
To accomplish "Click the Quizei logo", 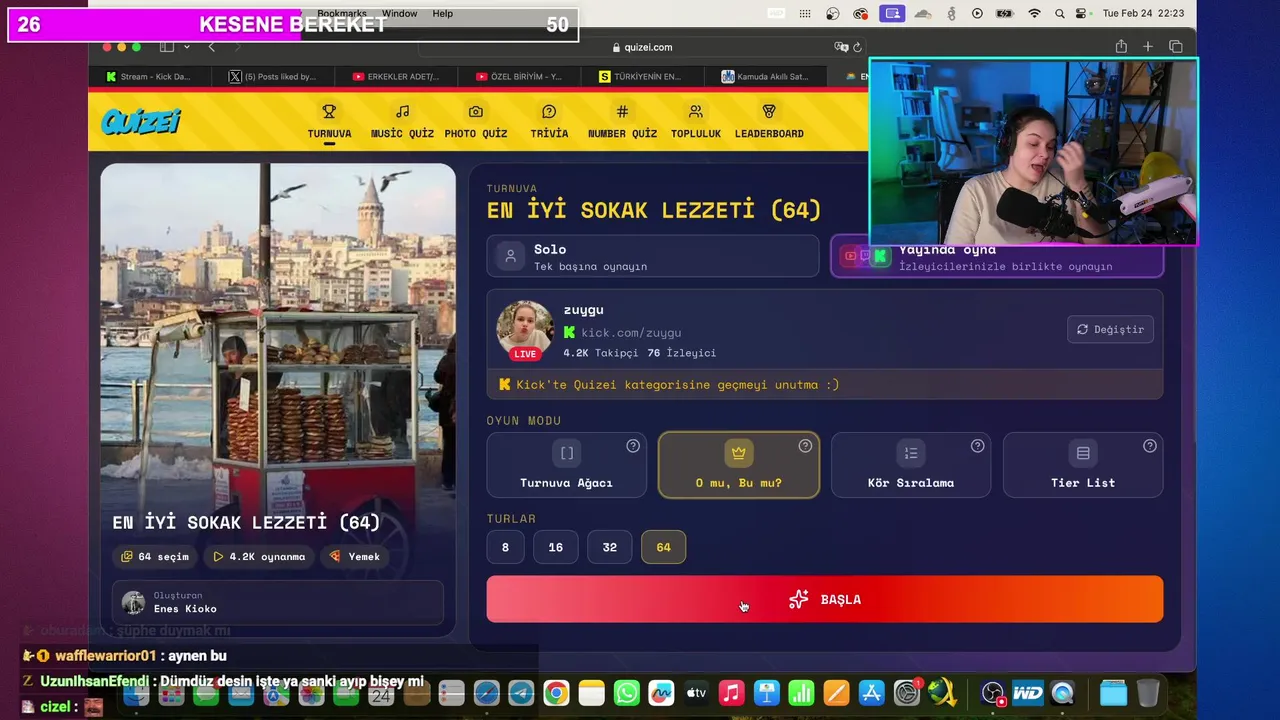I will (141, 121).
